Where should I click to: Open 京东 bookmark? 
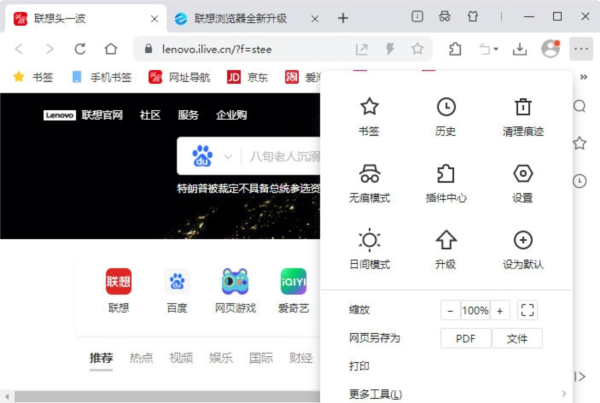pos(247,77)
